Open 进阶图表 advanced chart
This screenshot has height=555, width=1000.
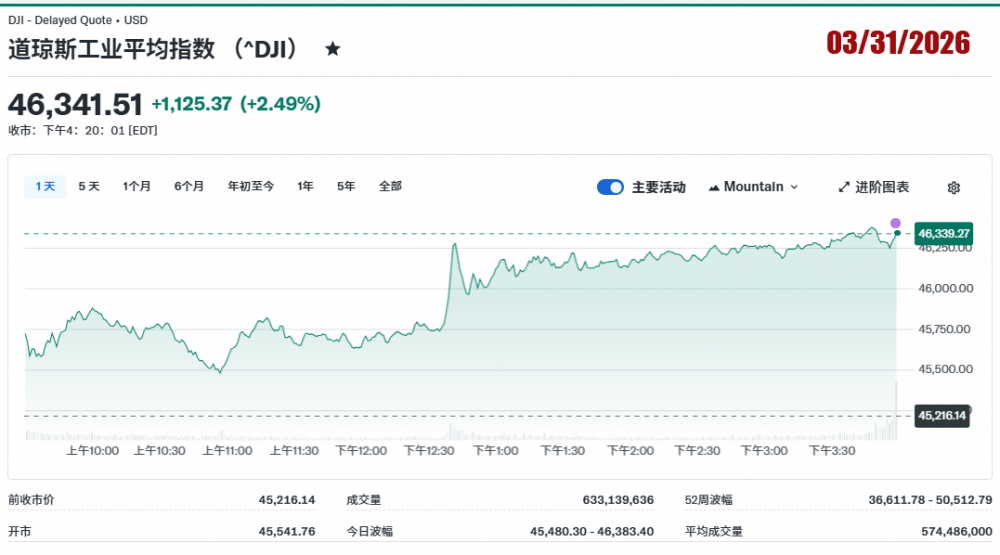coord(873,187)
